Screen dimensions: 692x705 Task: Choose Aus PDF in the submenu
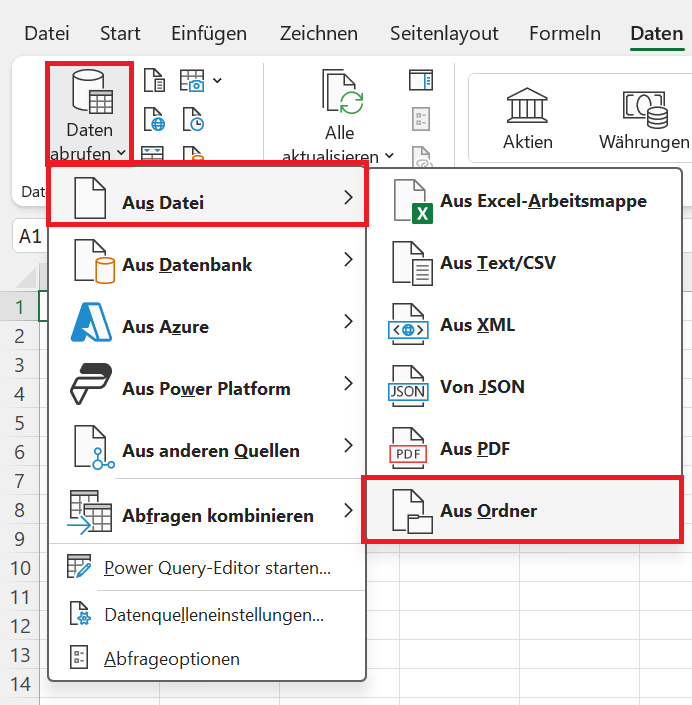pos(524,449)
